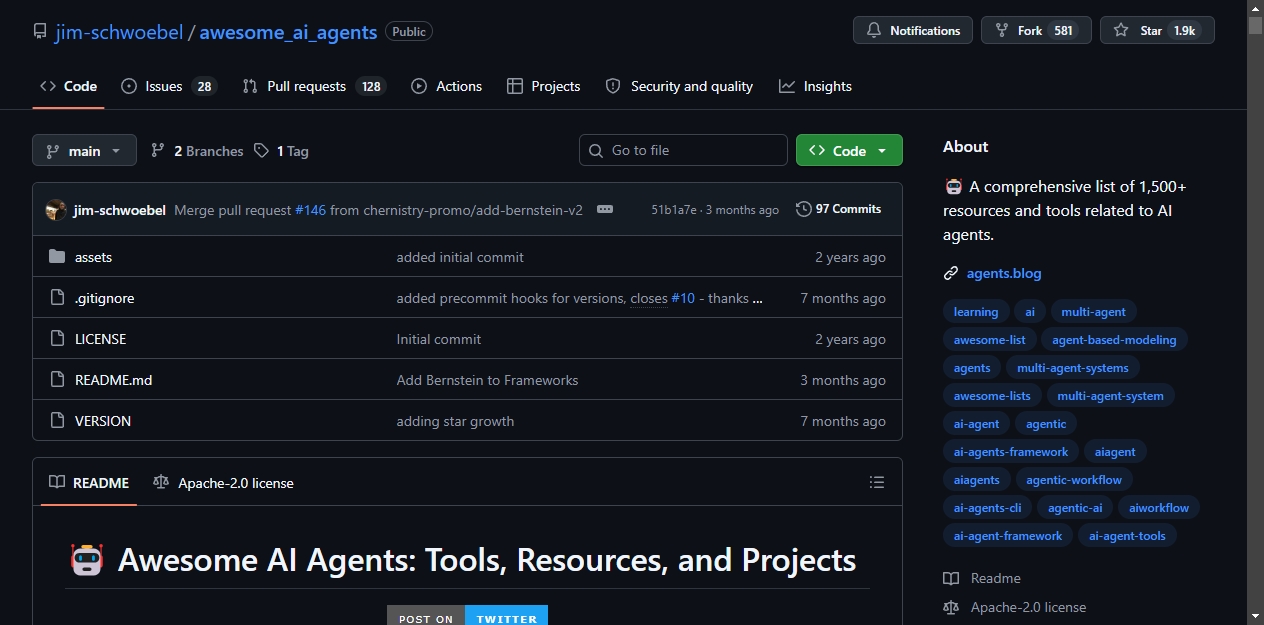
Task: Click the bell icon in Notifications button
Action: click(874, 31)
